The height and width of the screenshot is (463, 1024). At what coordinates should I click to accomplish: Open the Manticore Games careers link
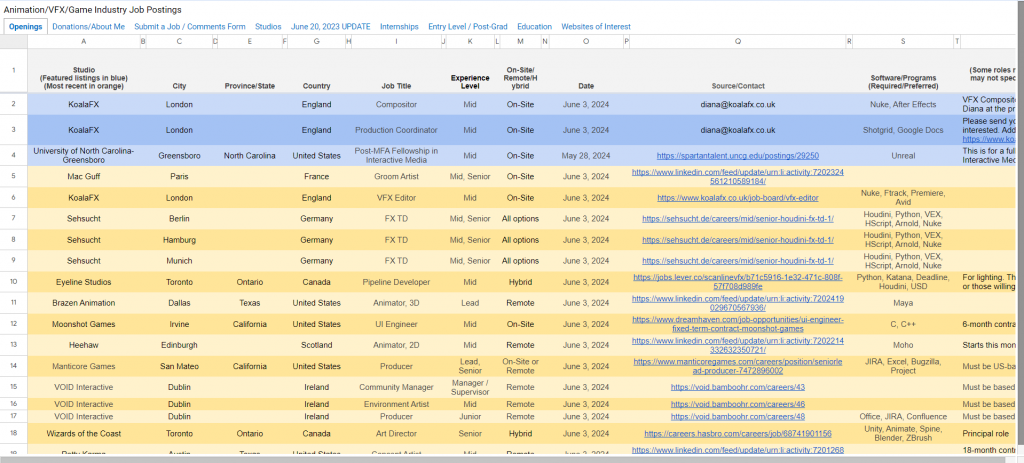tap(737, 366)
